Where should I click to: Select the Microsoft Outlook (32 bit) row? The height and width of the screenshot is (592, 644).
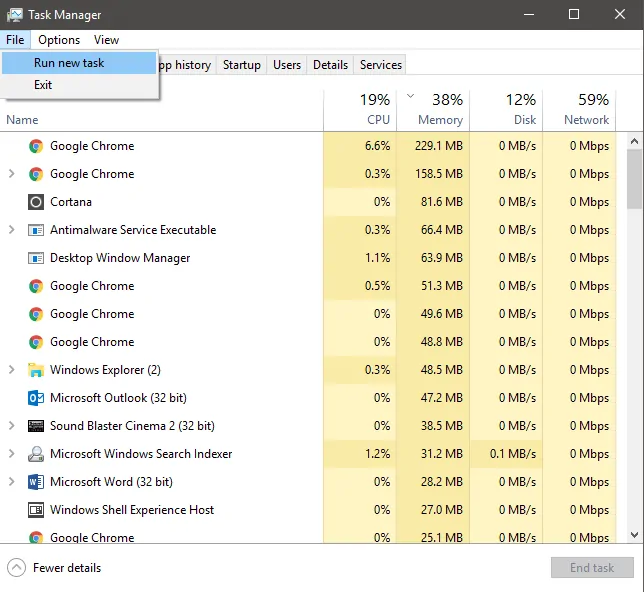[308, 398]
